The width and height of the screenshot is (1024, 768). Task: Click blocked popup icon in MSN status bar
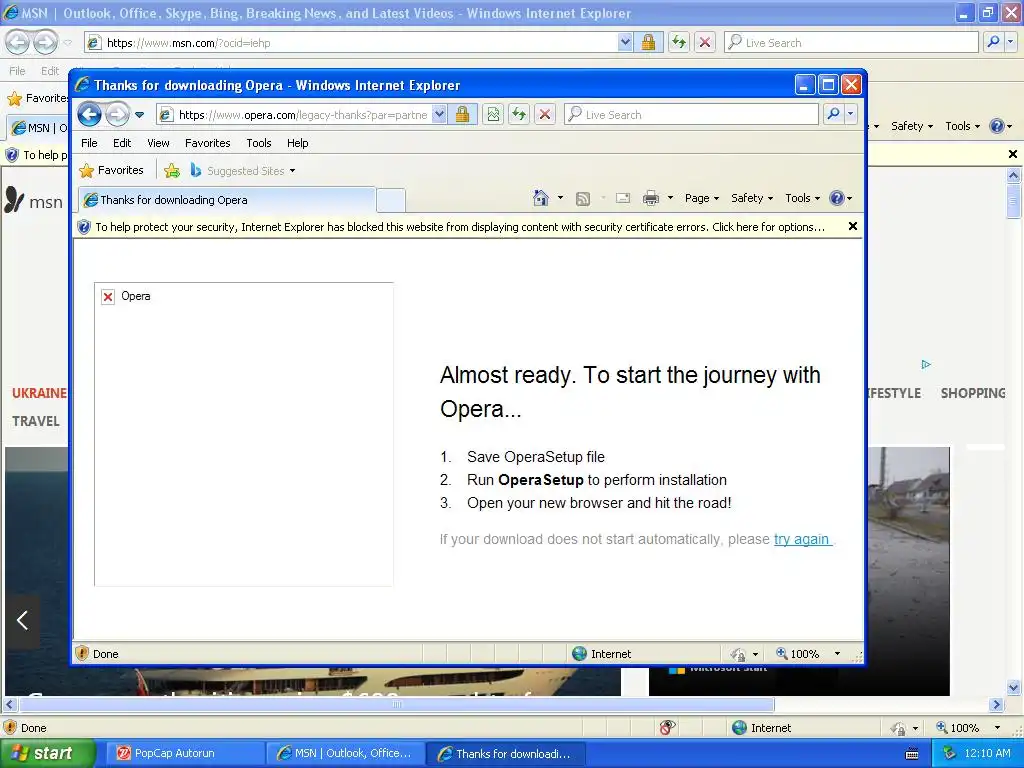point(667,728)
